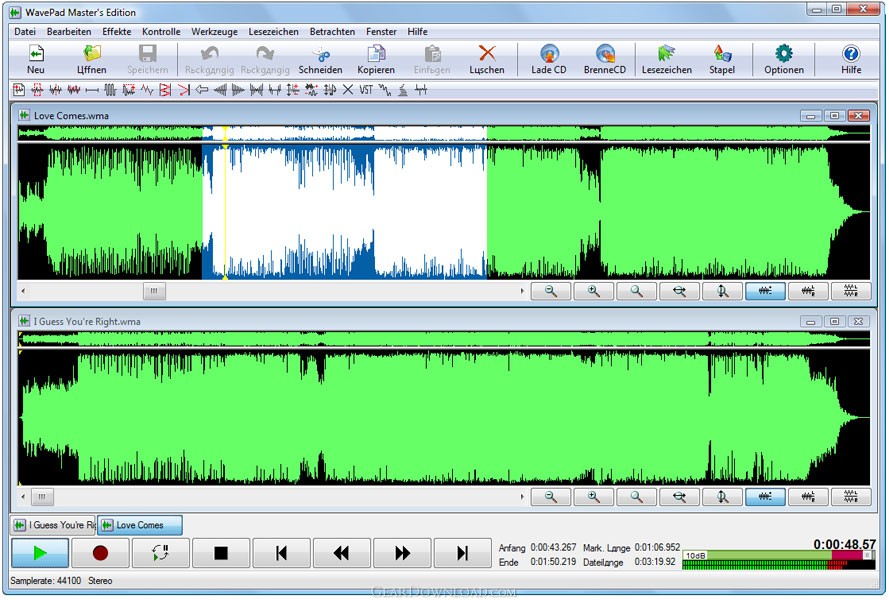Click the Samplerate: 44100 status text
Image resolution: width=889 pixels, height=600 pixels.
(45, 581)
